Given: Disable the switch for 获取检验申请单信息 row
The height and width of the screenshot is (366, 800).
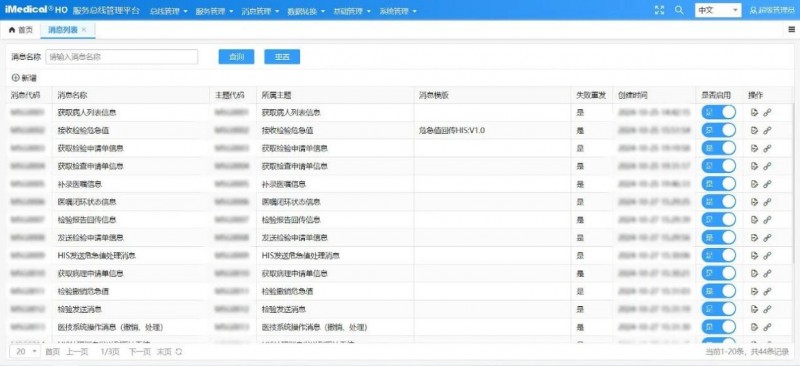Looking at the screenshot, I should pyautogui.click(x=718, y=148).
